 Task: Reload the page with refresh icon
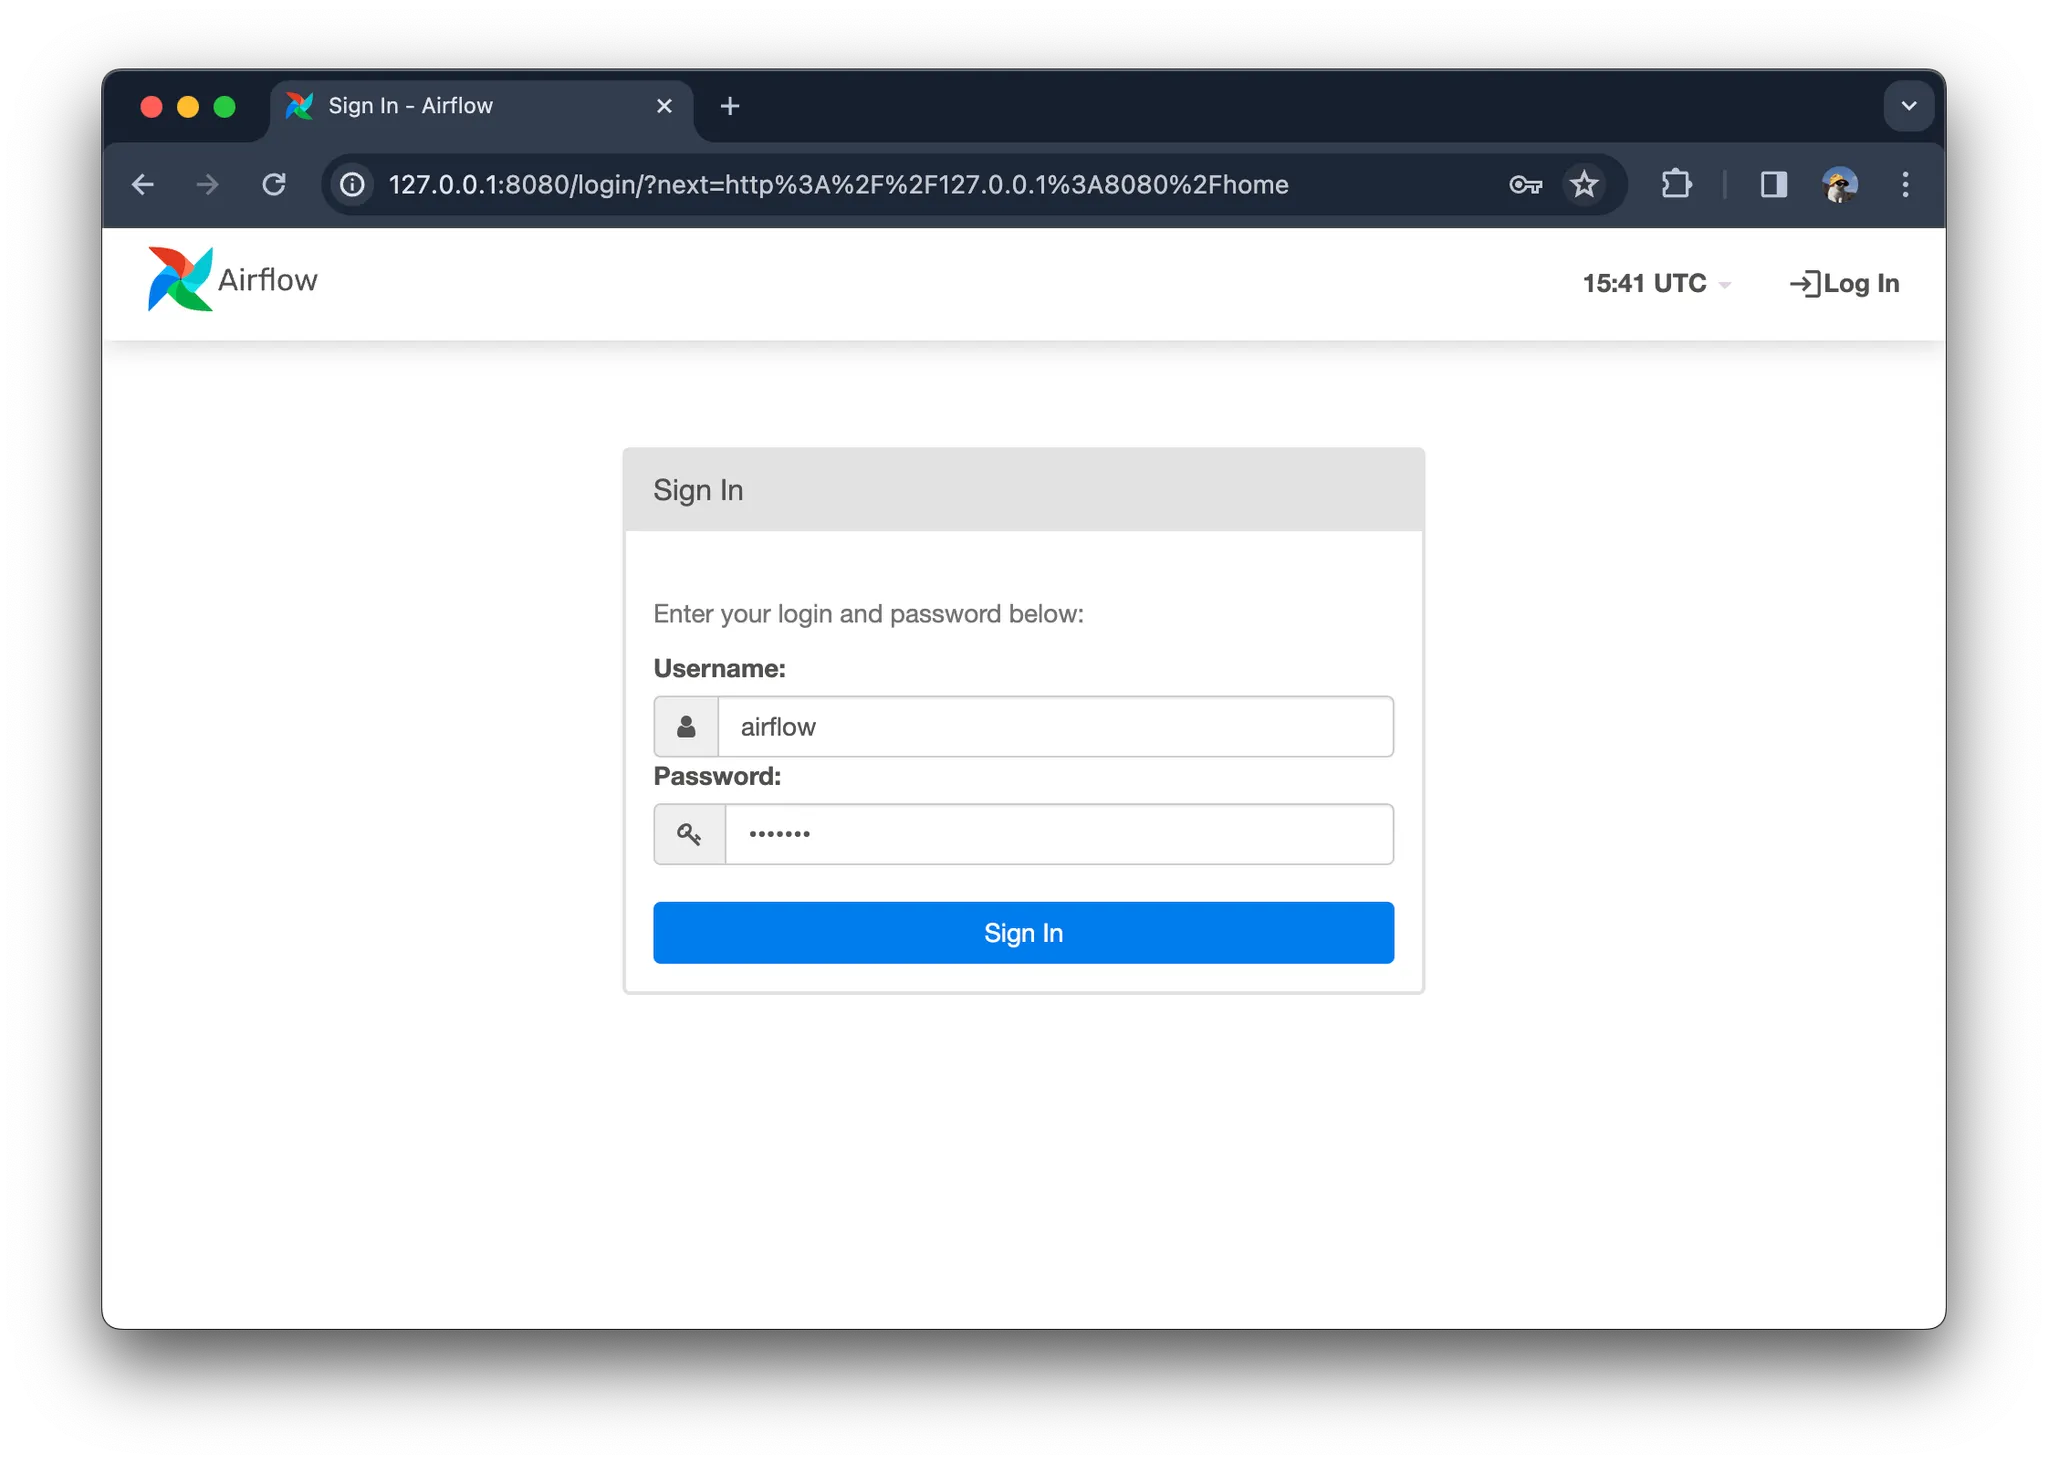274,185
